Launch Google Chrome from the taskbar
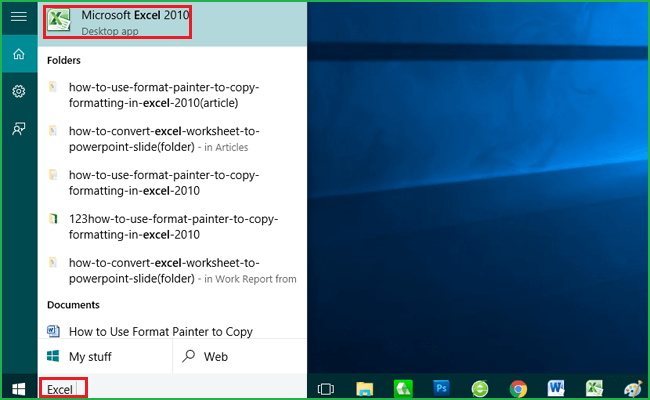This screenshot has height=400, width=650. [518, 388]
